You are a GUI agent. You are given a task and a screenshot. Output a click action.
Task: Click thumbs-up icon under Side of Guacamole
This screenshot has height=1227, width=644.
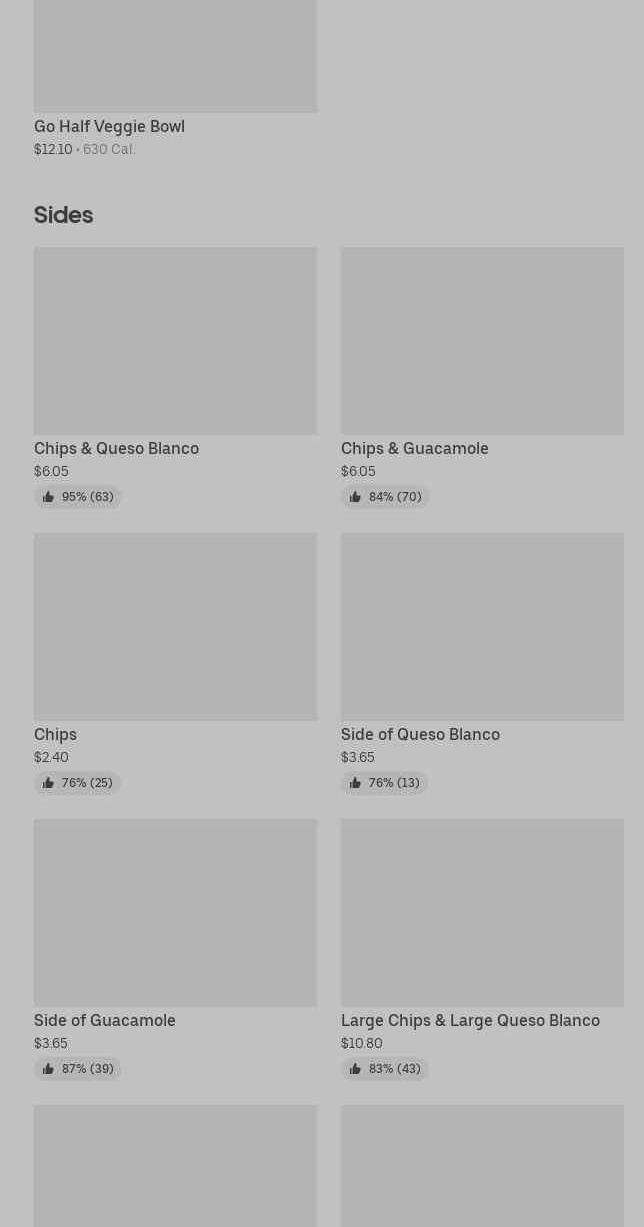pyautogui.click(x=48, y=1069)
